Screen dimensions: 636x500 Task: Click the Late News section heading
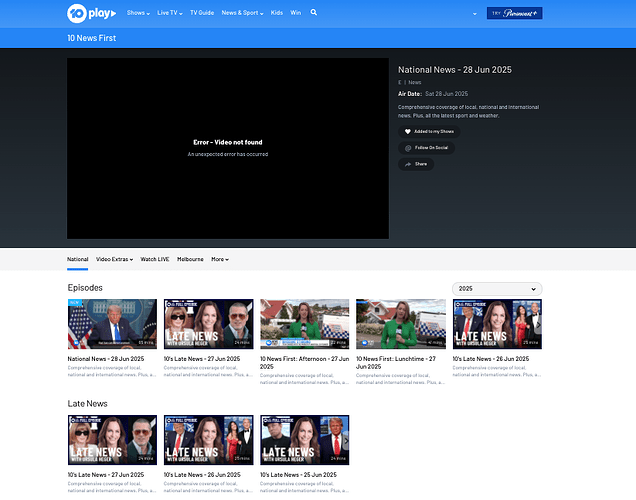(88, 403)
